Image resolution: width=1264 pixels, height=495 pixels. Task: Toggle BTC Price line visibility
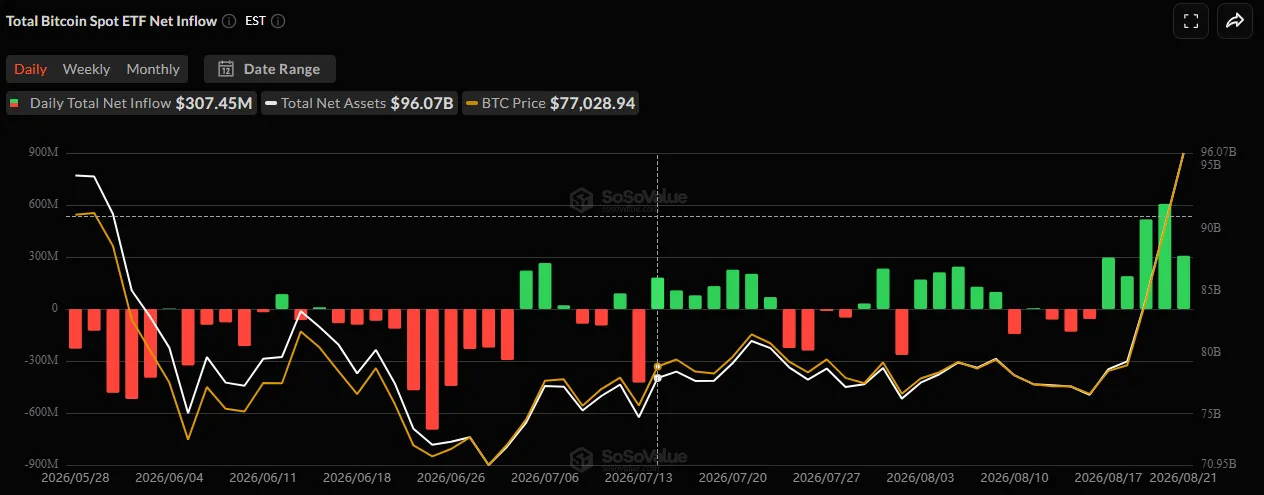[x=551, y=103]
